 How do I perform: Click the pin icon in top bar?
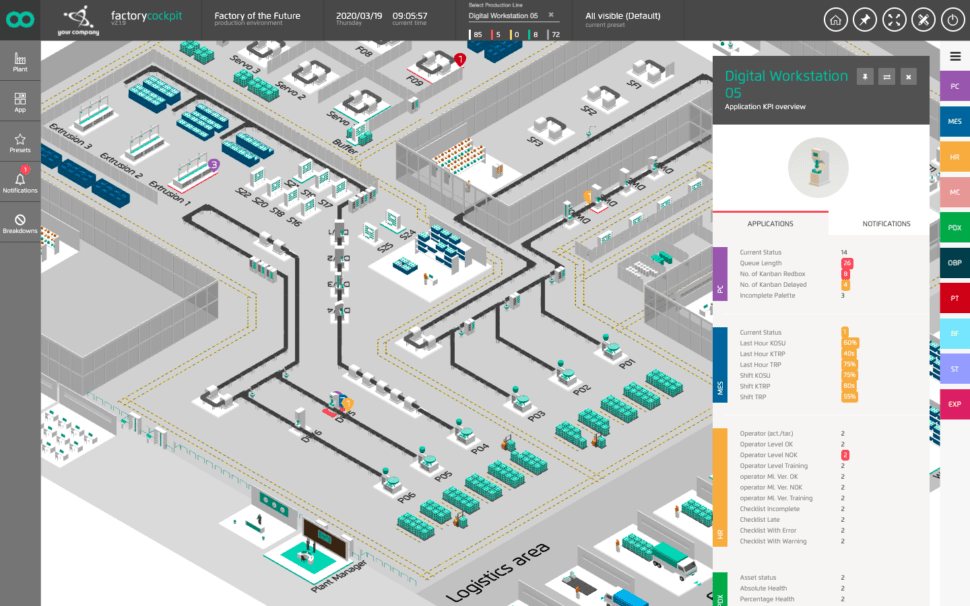click(864, 20)
